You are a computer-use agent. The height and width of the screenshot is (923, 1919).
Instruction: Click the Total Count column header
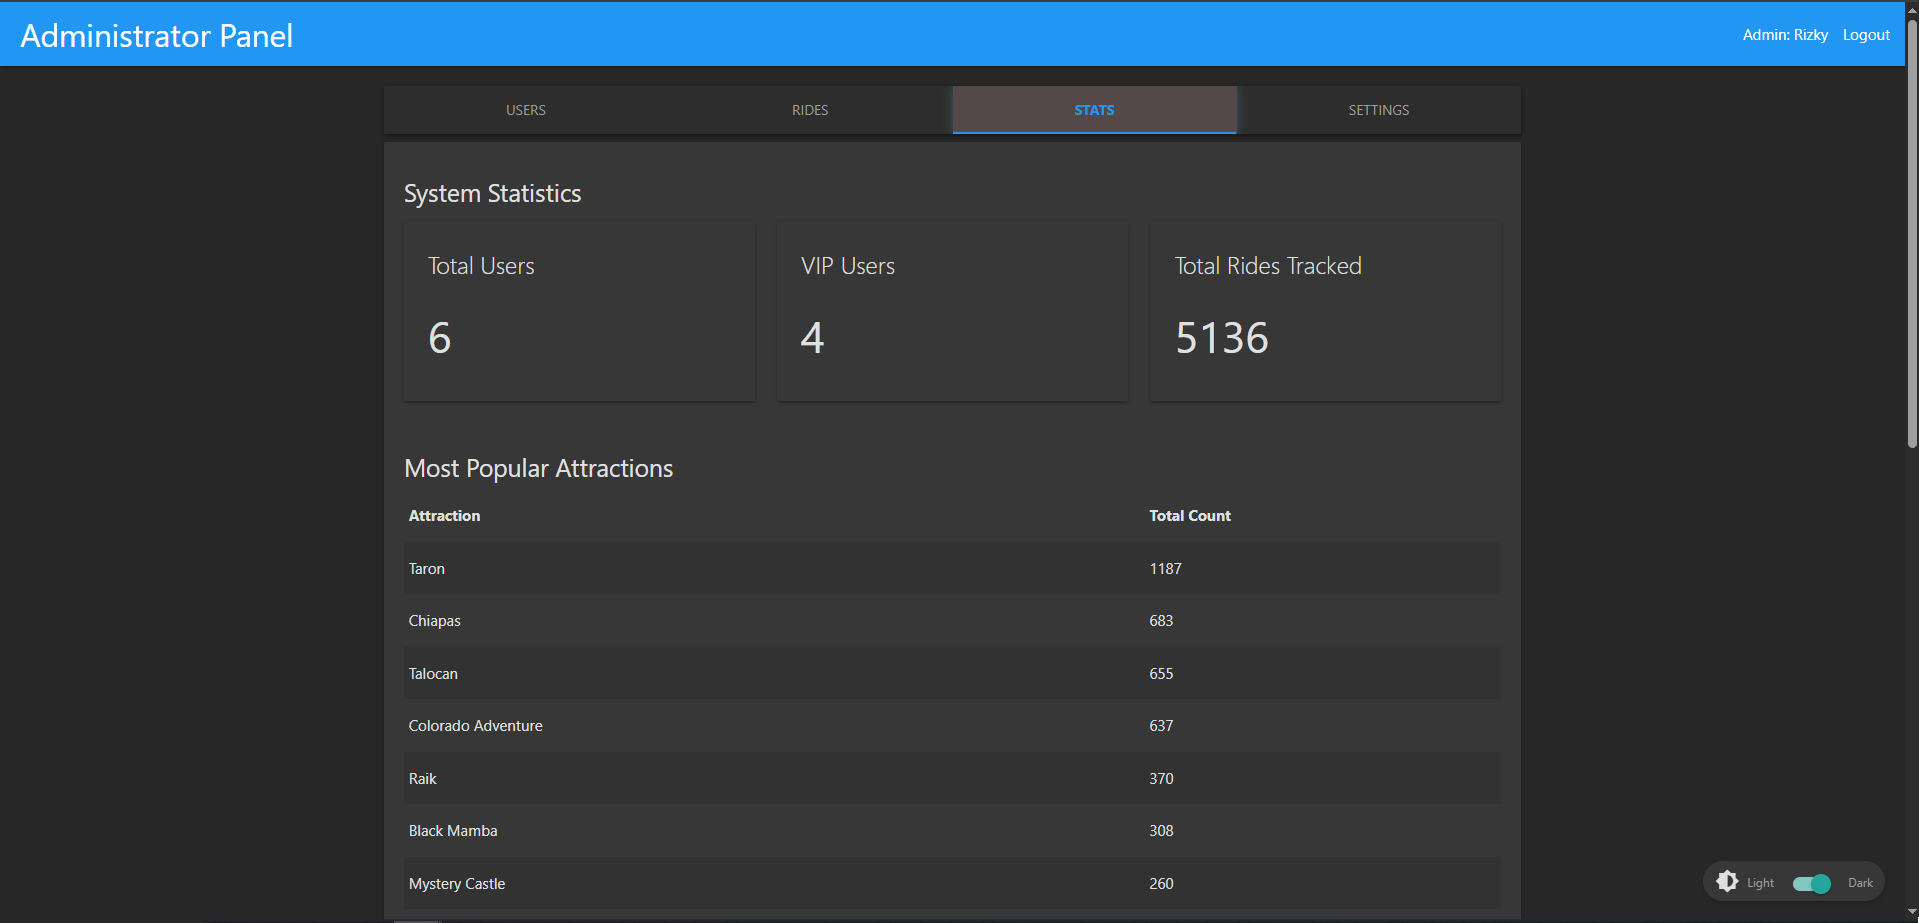(x=1190, y=516)
